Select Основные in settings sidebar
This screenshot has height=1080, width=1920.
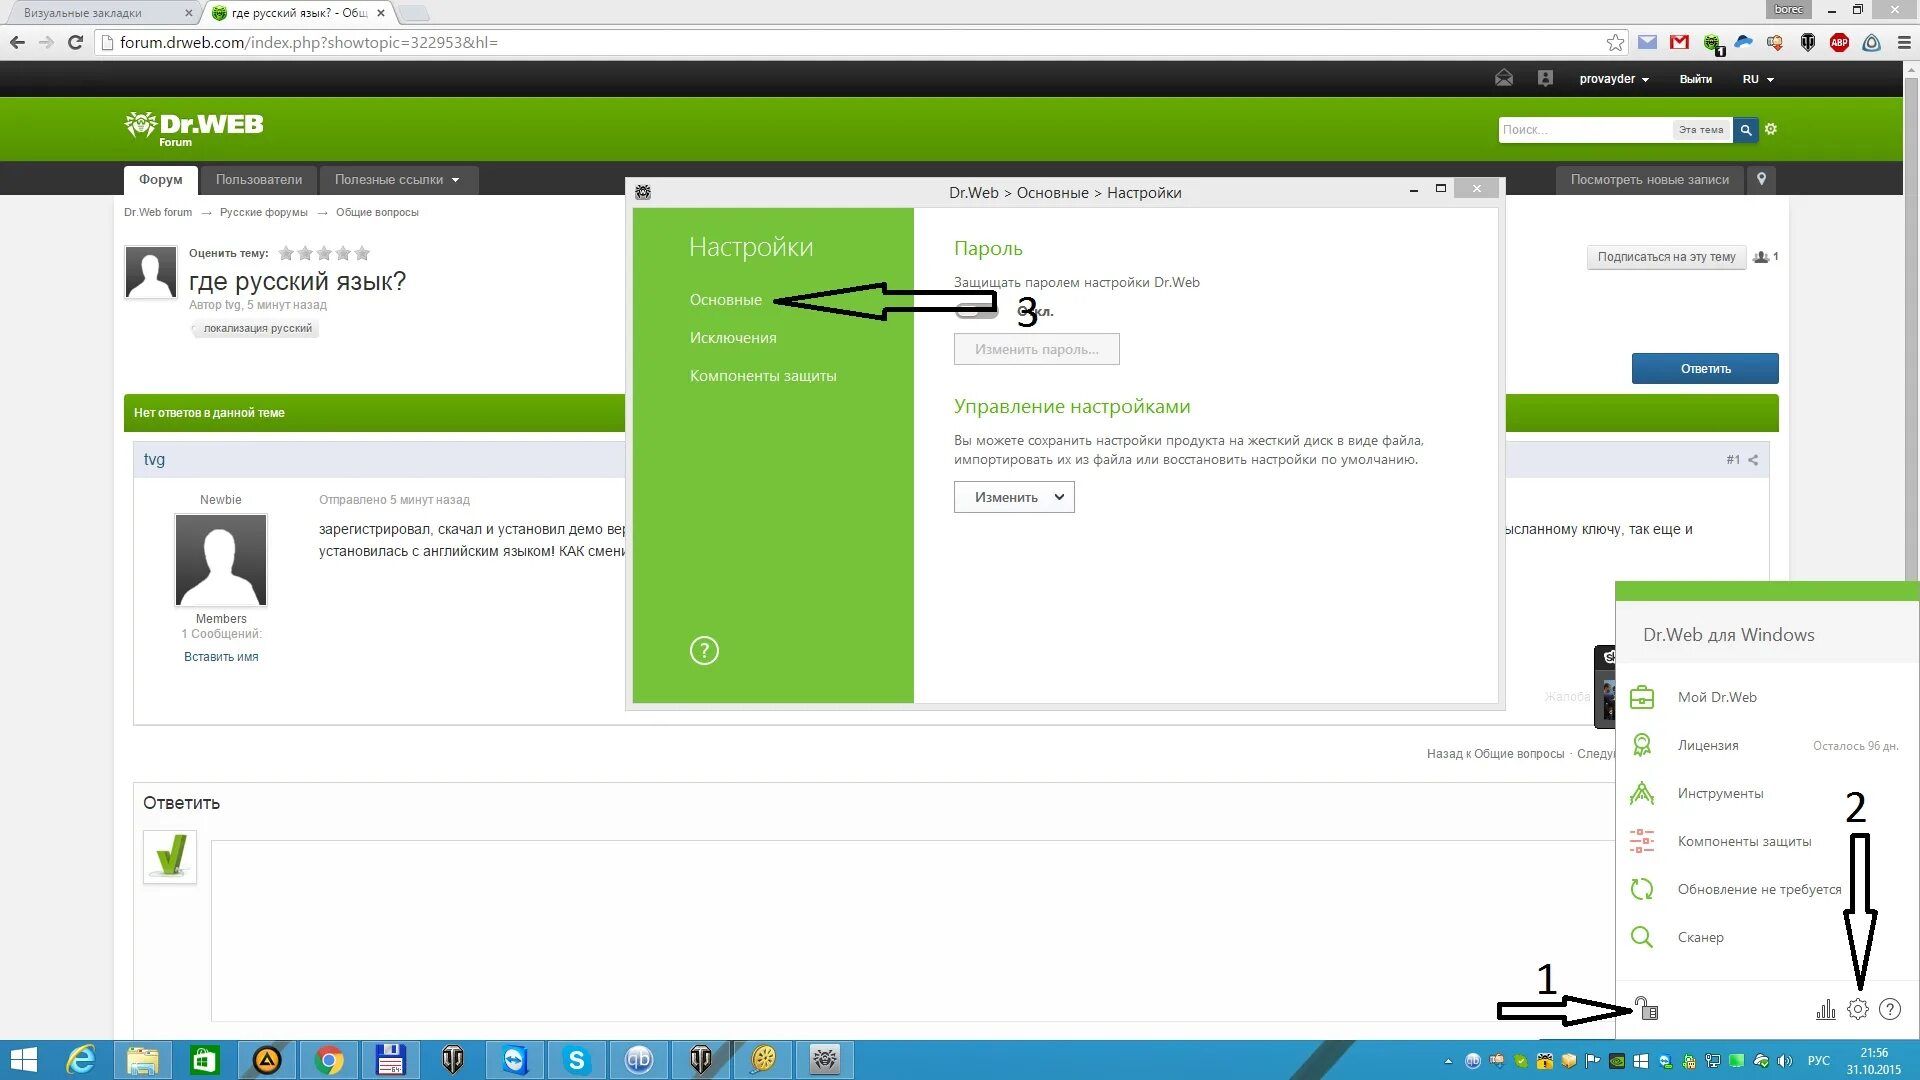[x=725, y=300]
